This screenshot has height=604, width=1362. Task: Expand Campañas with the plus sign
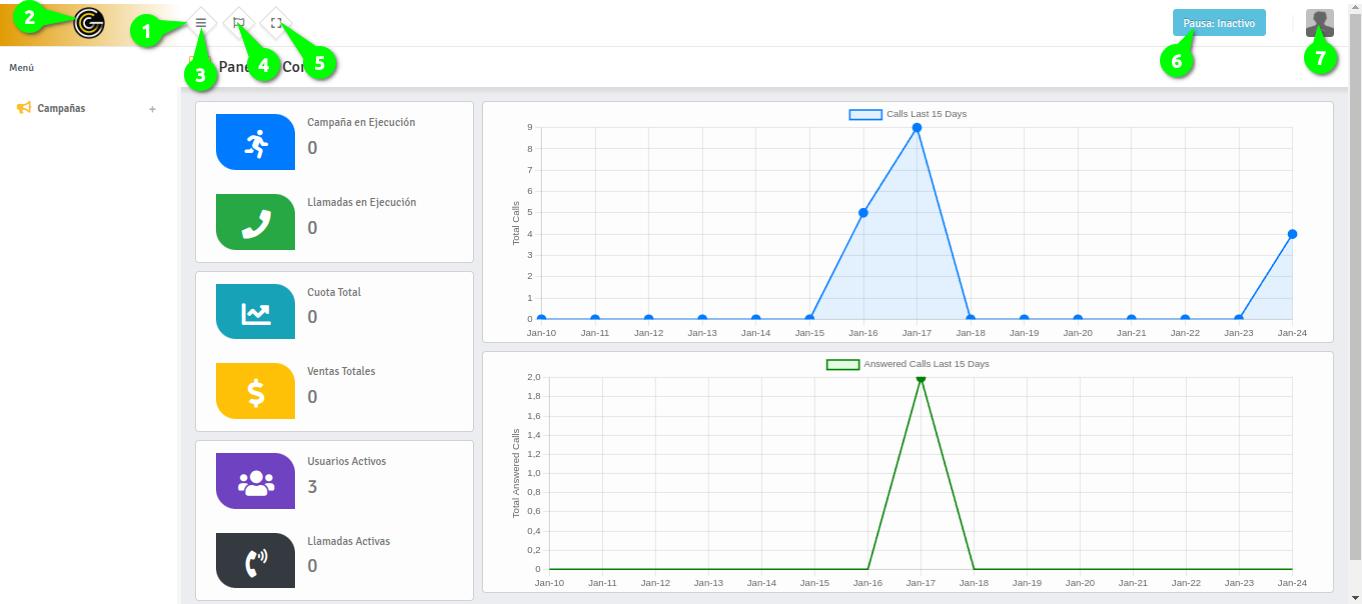tap(152, 109)
